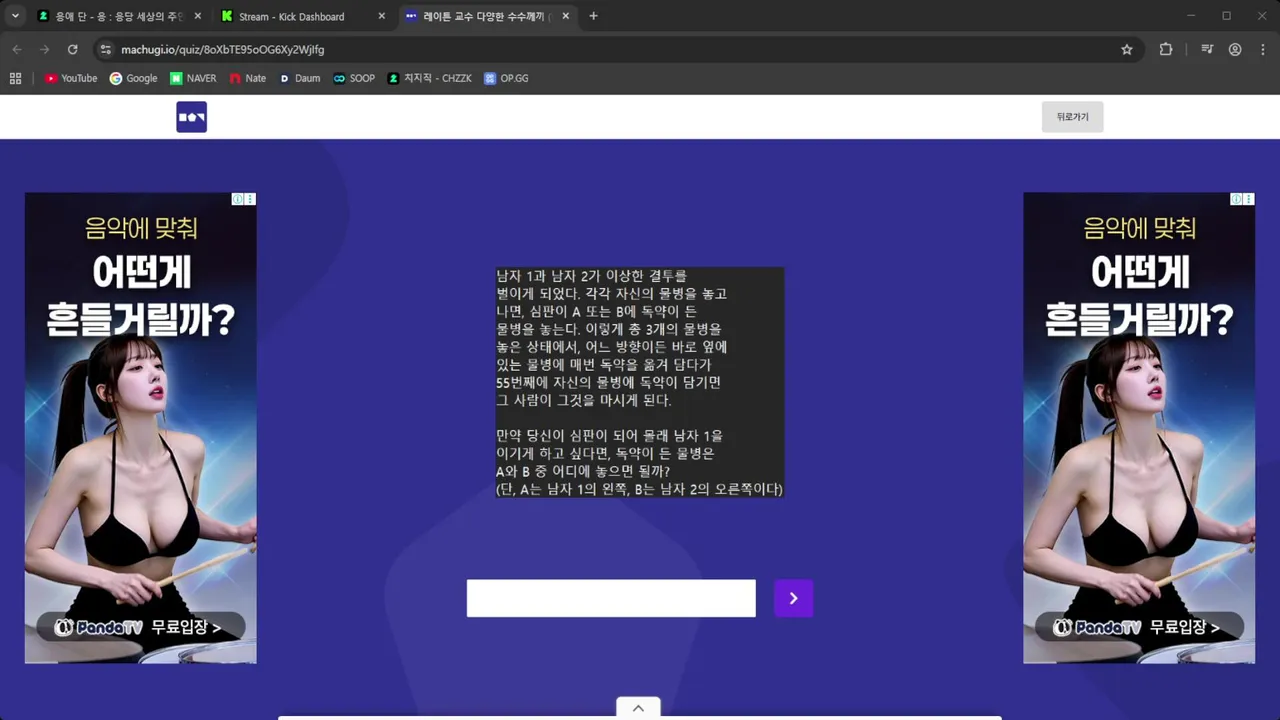Go forward in browser history
This screenshot has height=720, width=1280.
click(x=44, y=49)
